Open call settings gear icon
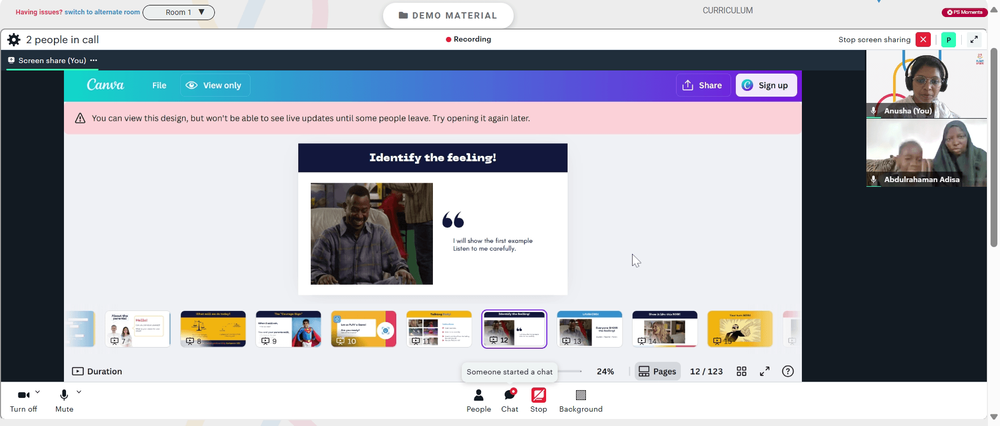This screenshot has height=426, width=1000. [13, 40]
